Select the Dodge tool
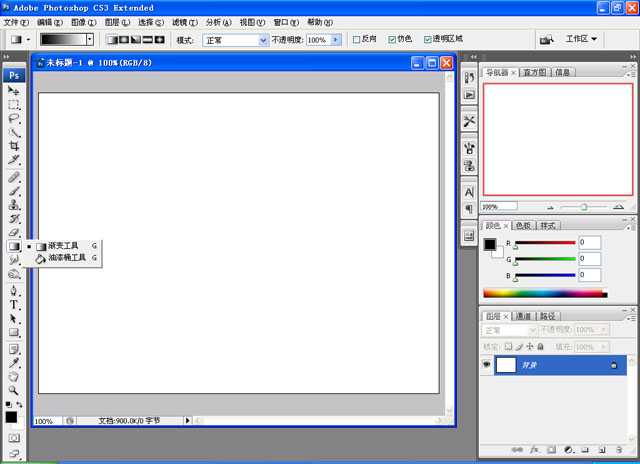 coord(13,274)
